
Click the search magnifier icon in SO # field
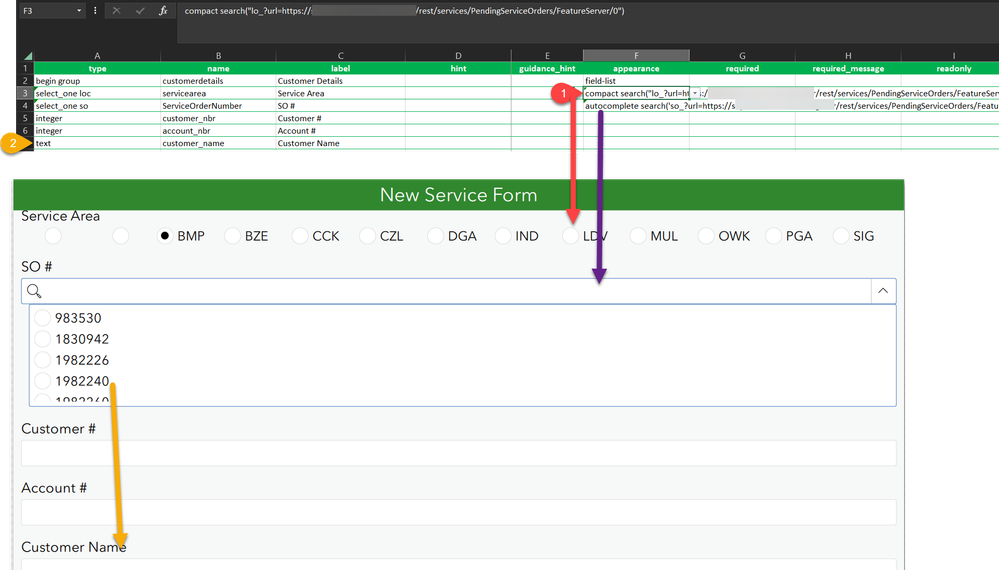tap(35, 291)
